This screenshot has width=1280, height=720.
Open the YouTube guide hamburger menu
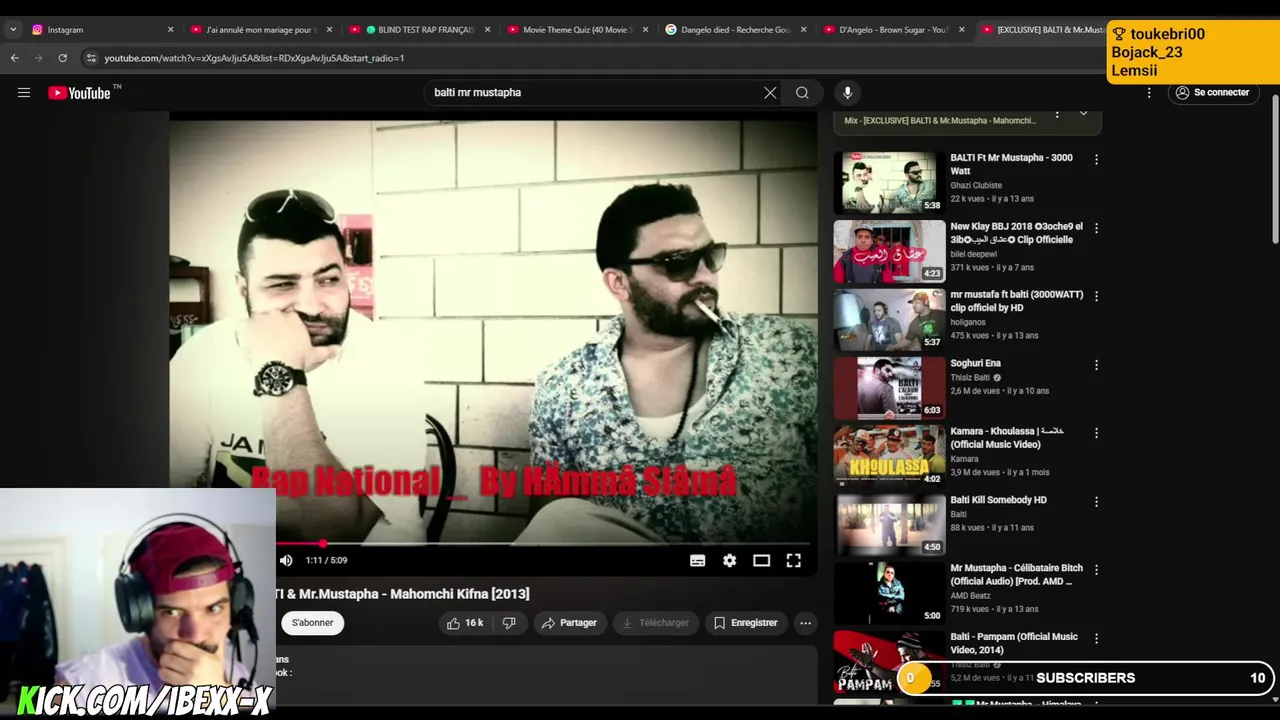click(x=24, y=93)
